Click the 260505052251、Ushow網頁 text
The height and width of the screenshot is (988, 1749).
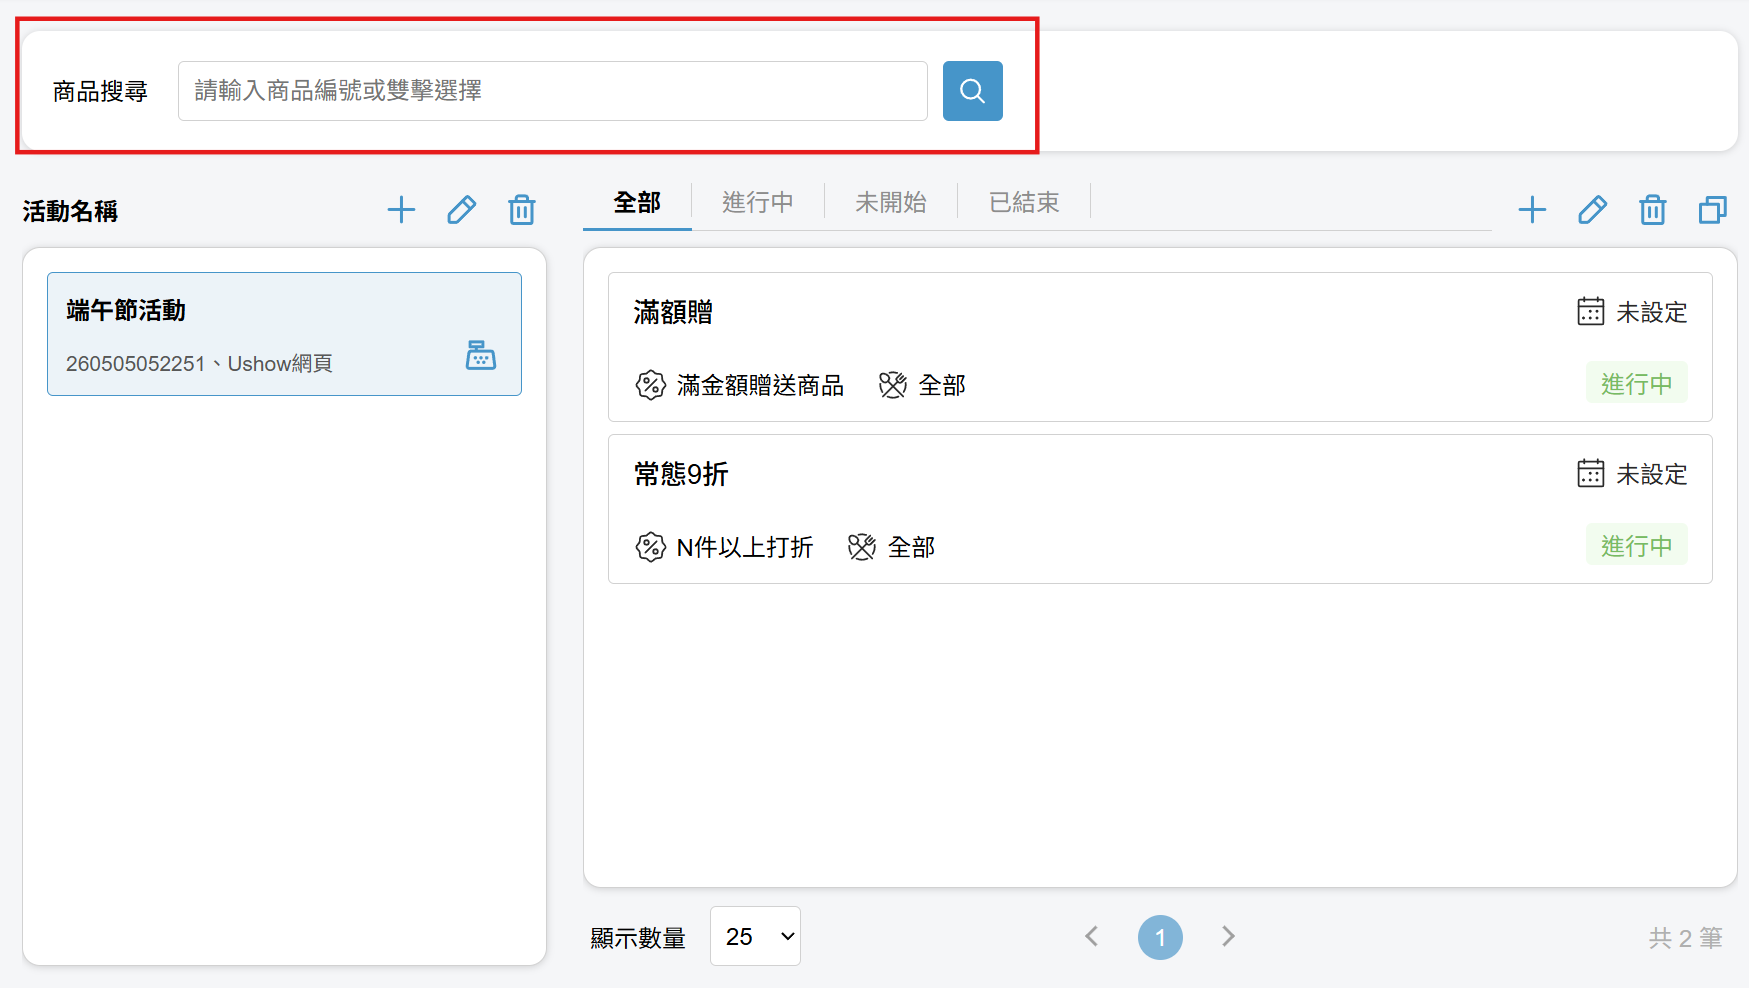click(x=199, y=364)
